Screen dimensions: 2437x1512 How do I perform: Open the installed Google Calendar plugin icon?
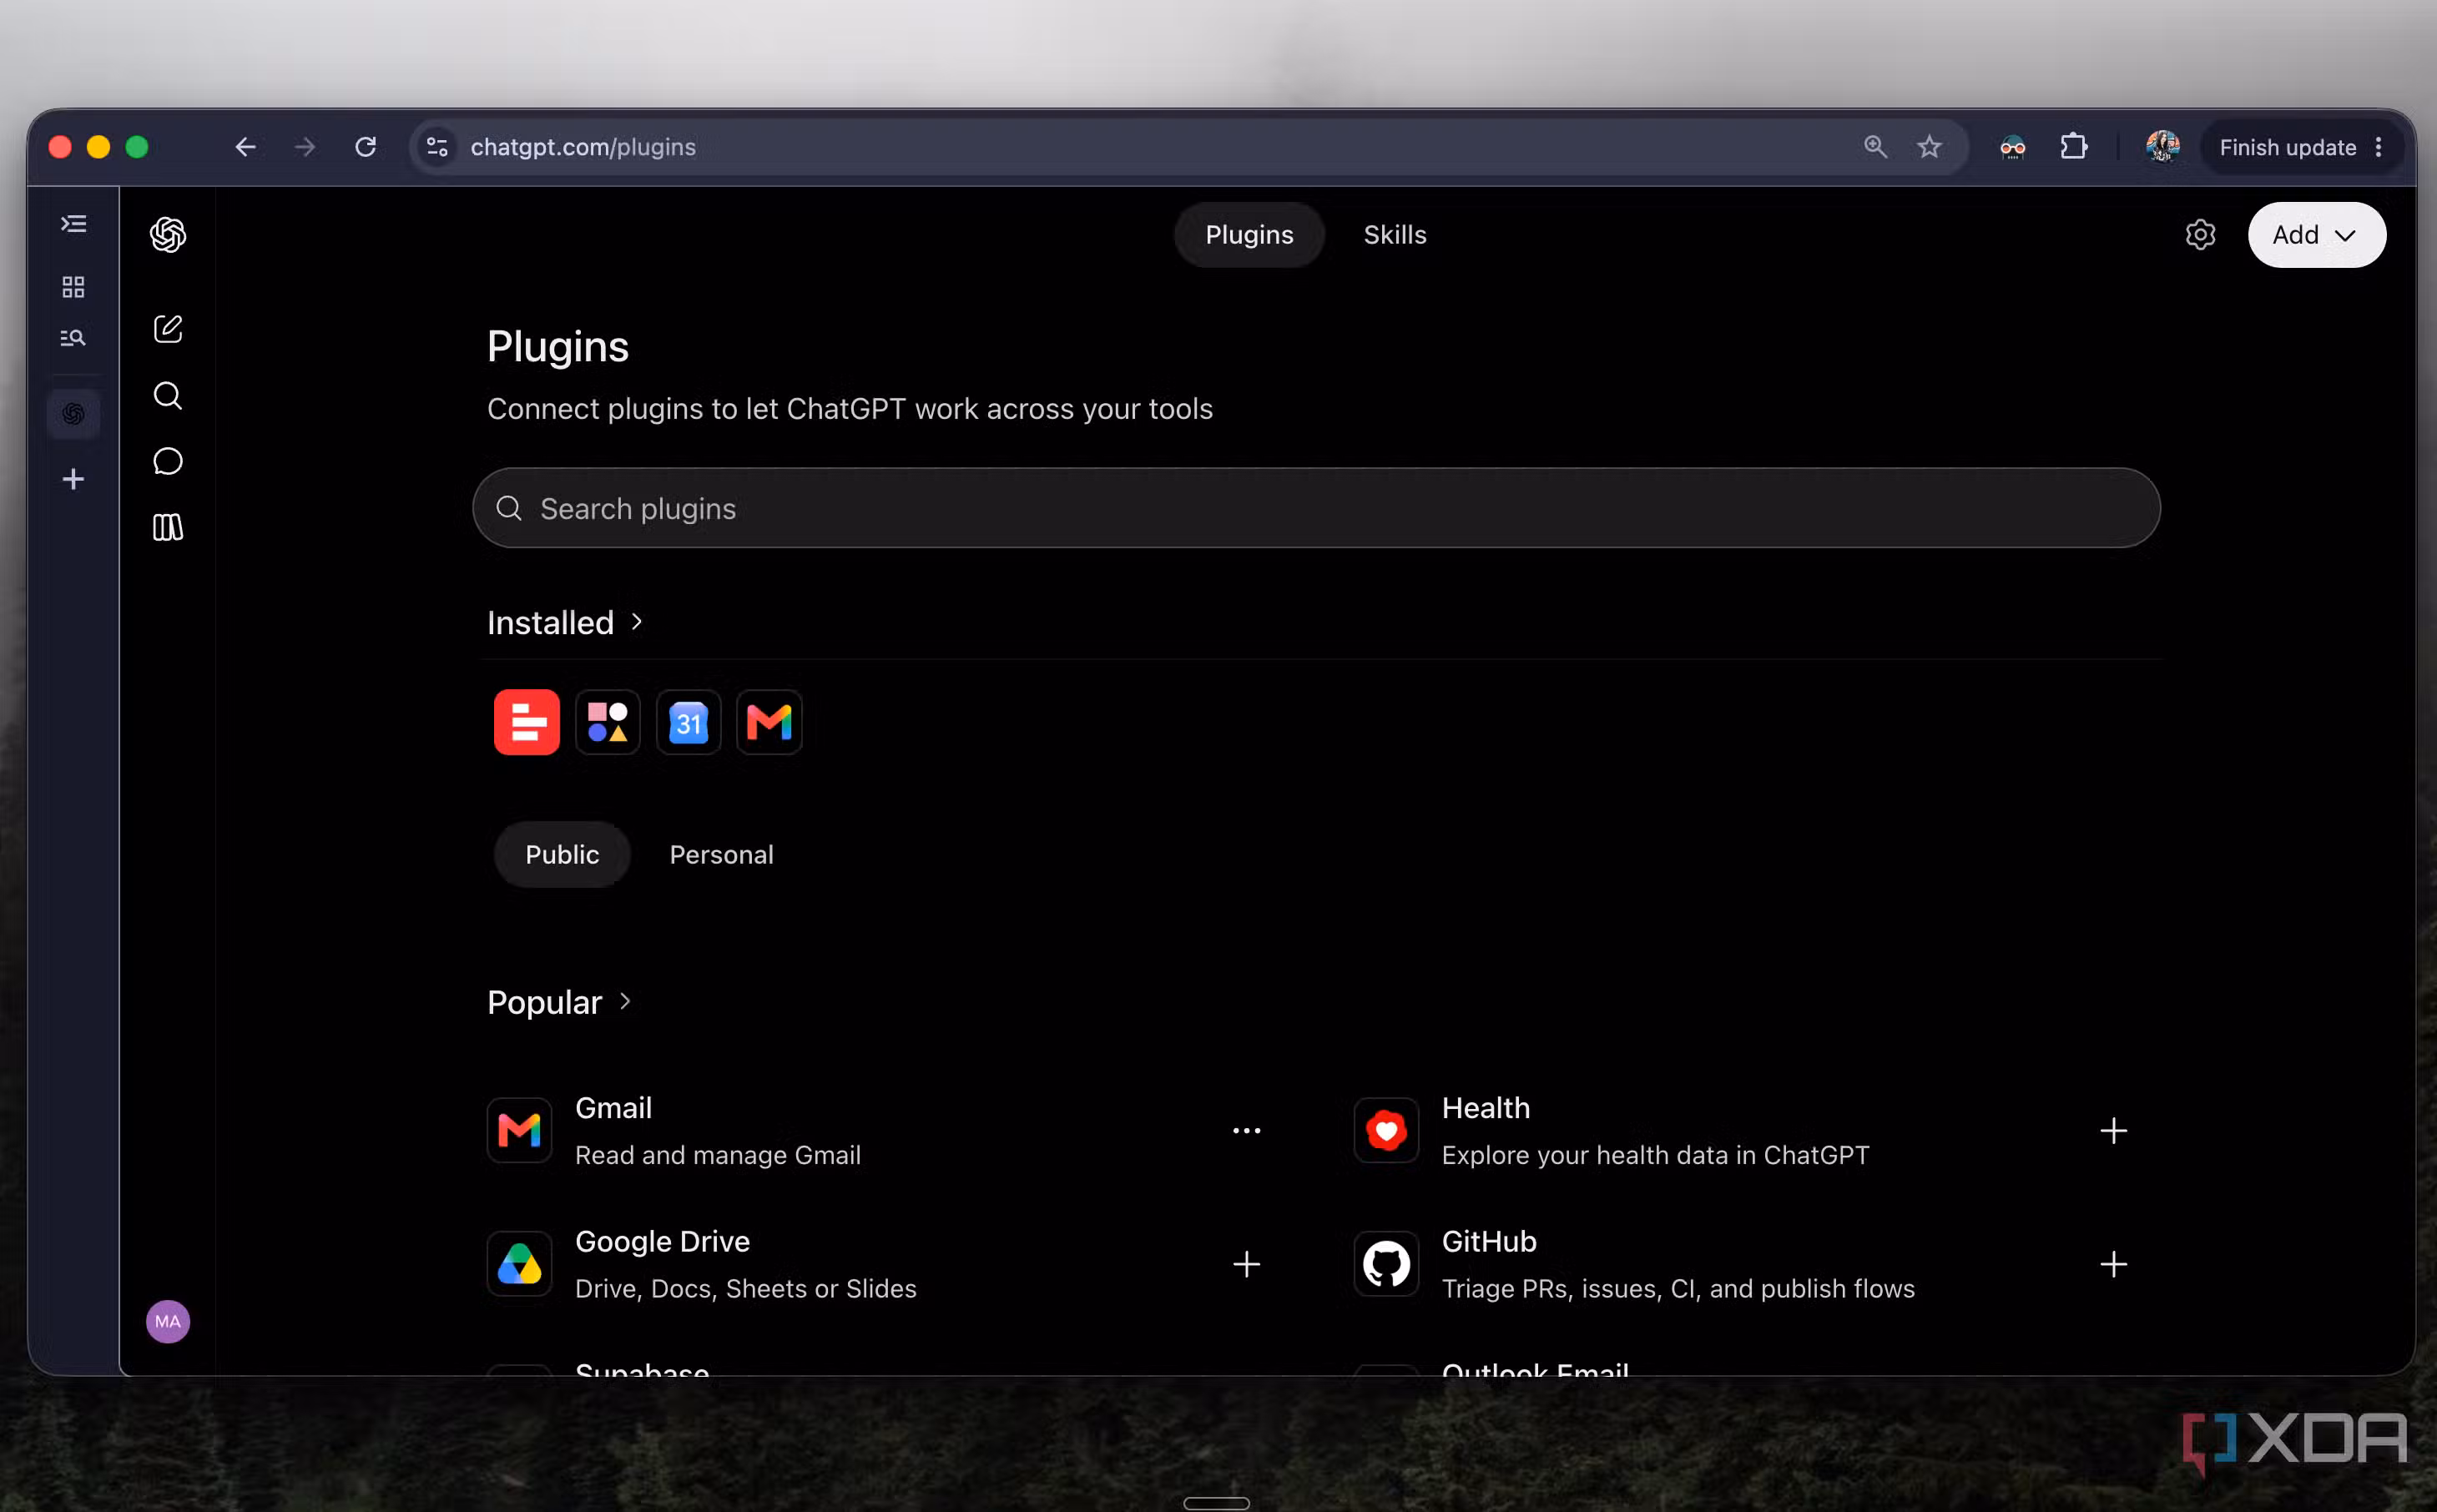pos(689,722)
